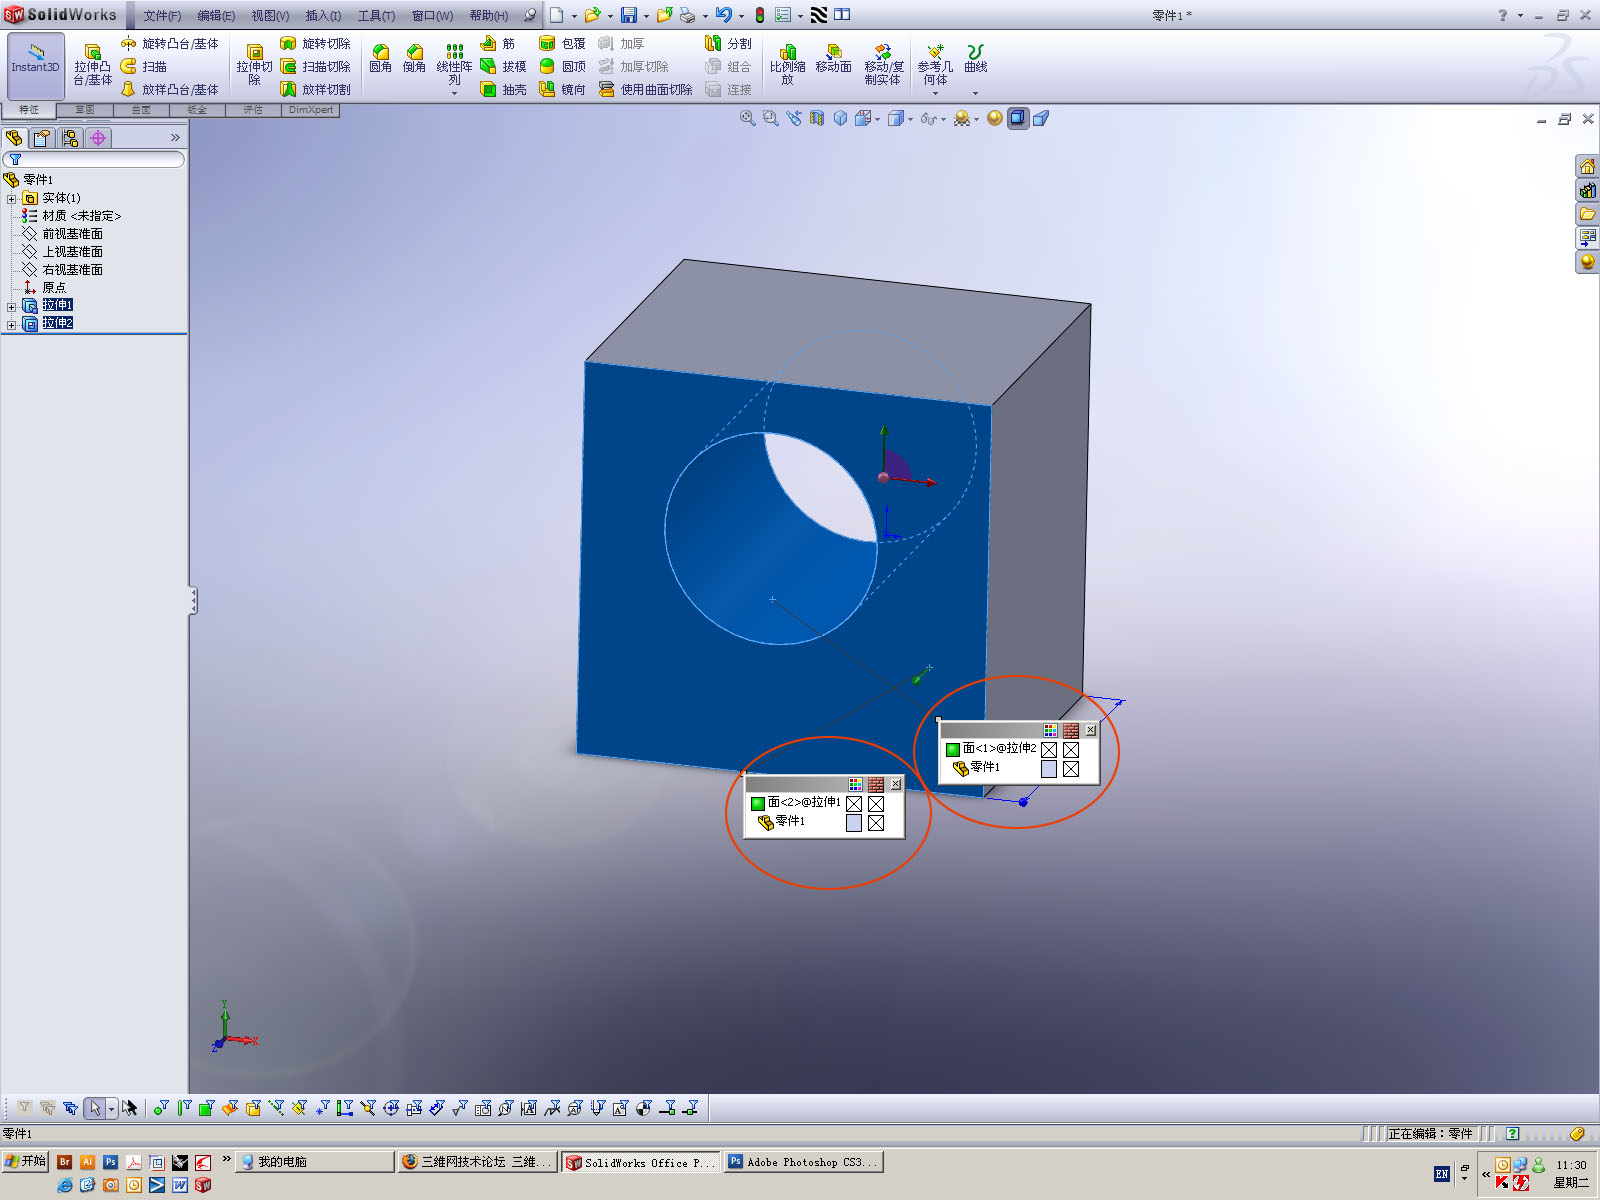Expand the 拉伸2 feature tree node
The height and width of the screenshot is (1200, 1600).
pos(12,325)
